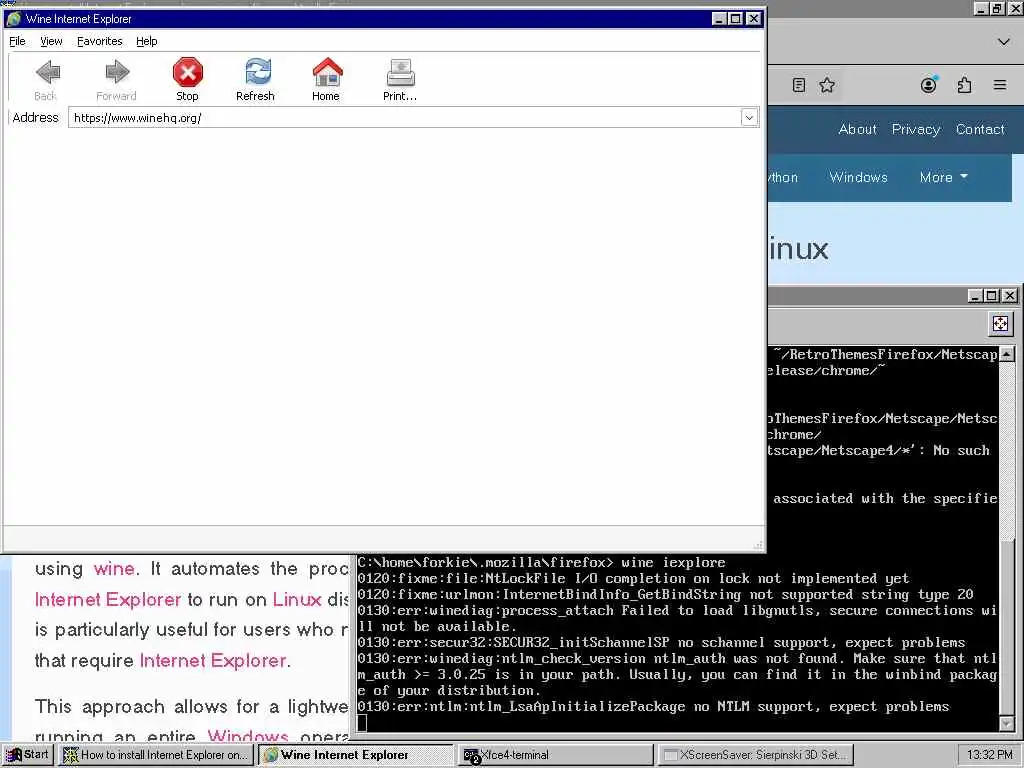Select the Wine Internet Explorer taskbar button
Screen dimensions: 1024x768
point(357,755)
